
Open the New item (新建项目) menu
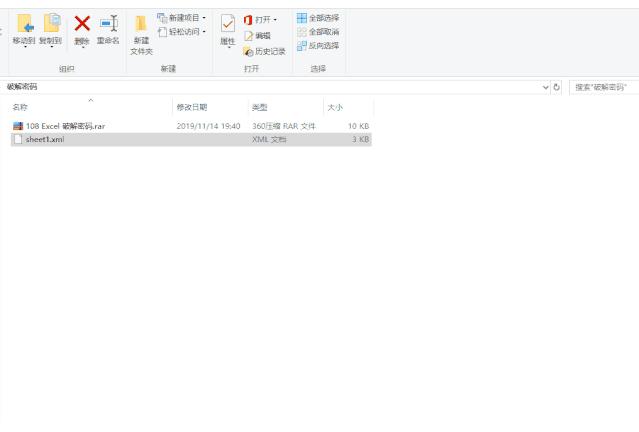click(x=181, y=18)
